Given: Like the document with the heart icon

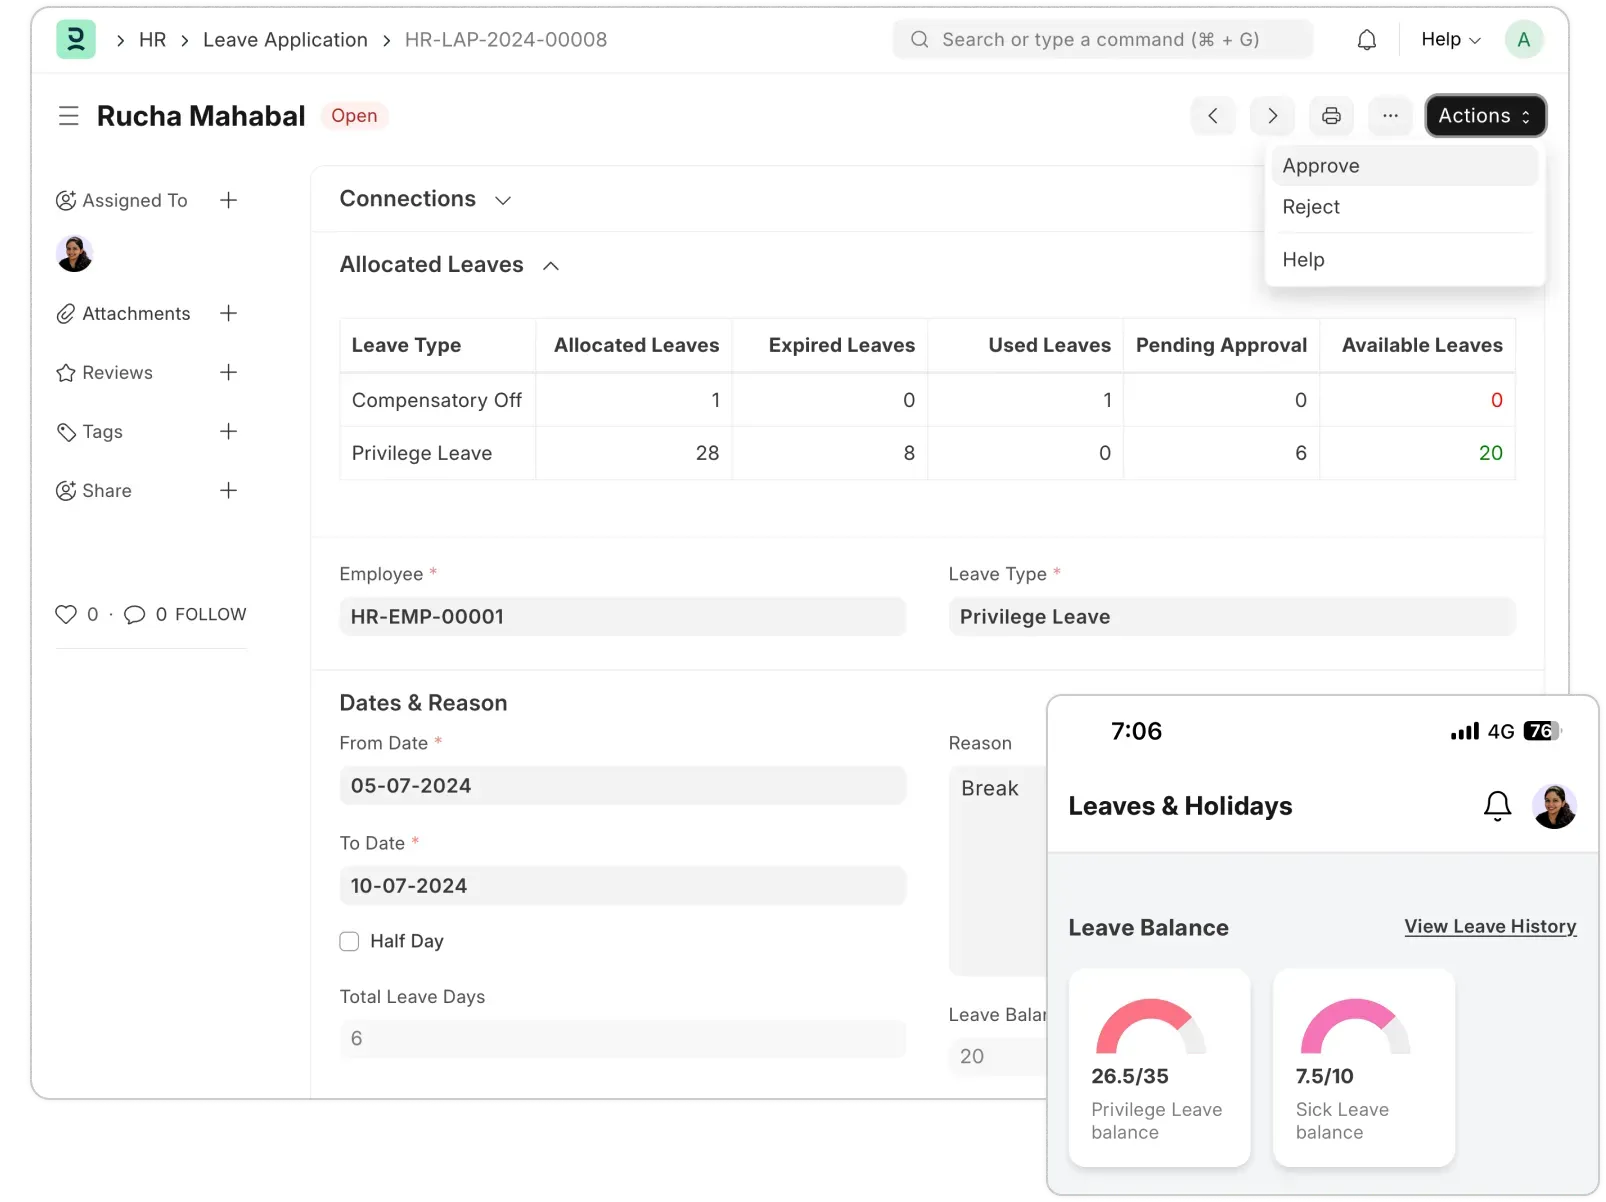Looking at the screenshot, I should click(66, 614).
